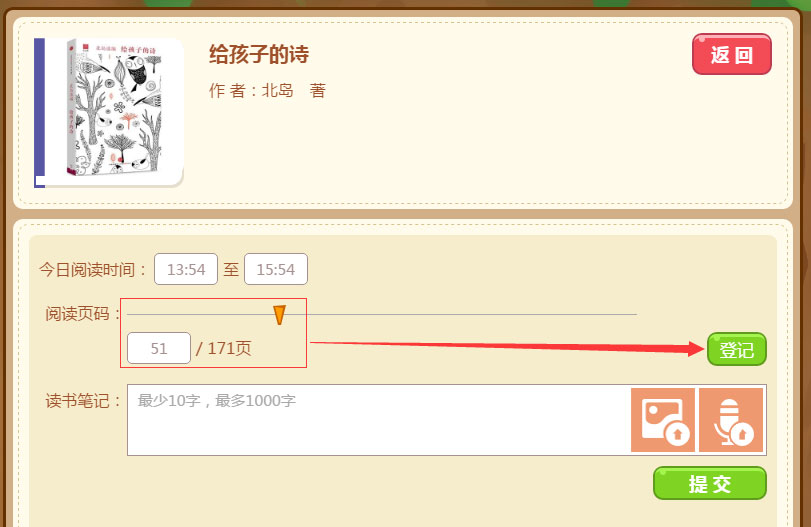Select the start time field showing 13:54
This screenshot has width=811, height=527.
pyautogui.click(x=186, y=269)
